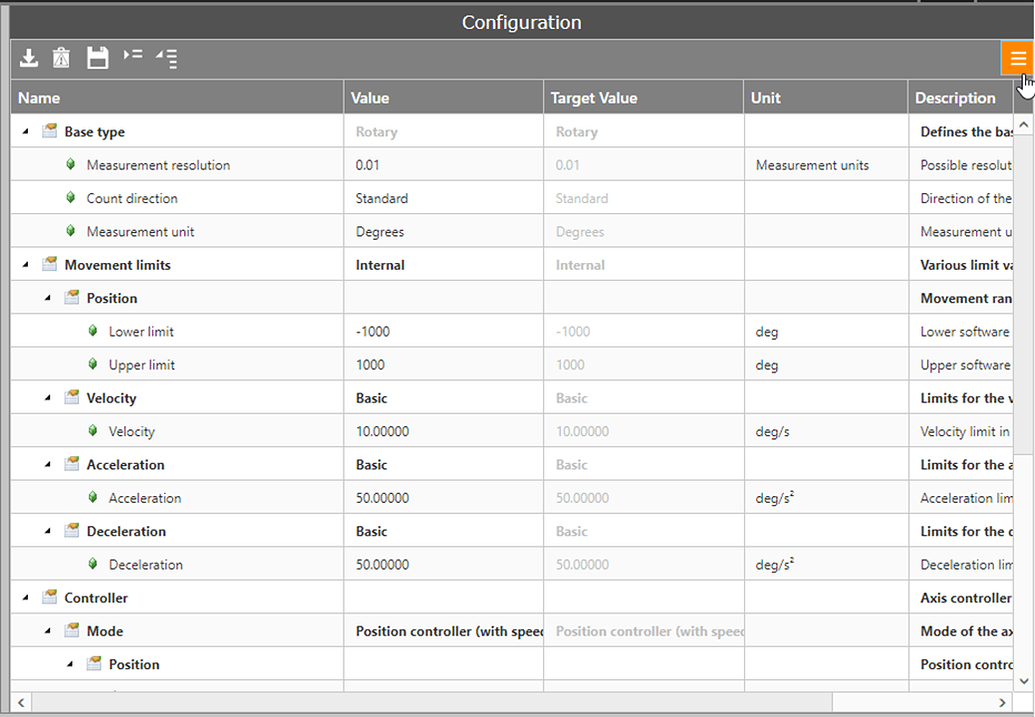Click the Target Value column header
Viewport: 1035px width, 717px height.
coord(643,98)
